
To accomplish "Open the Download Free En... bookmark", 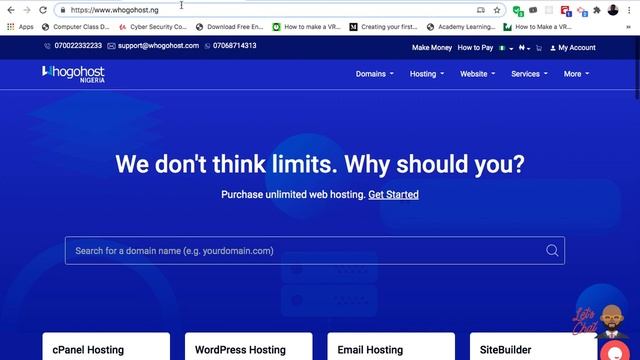I will click(230, 27).
